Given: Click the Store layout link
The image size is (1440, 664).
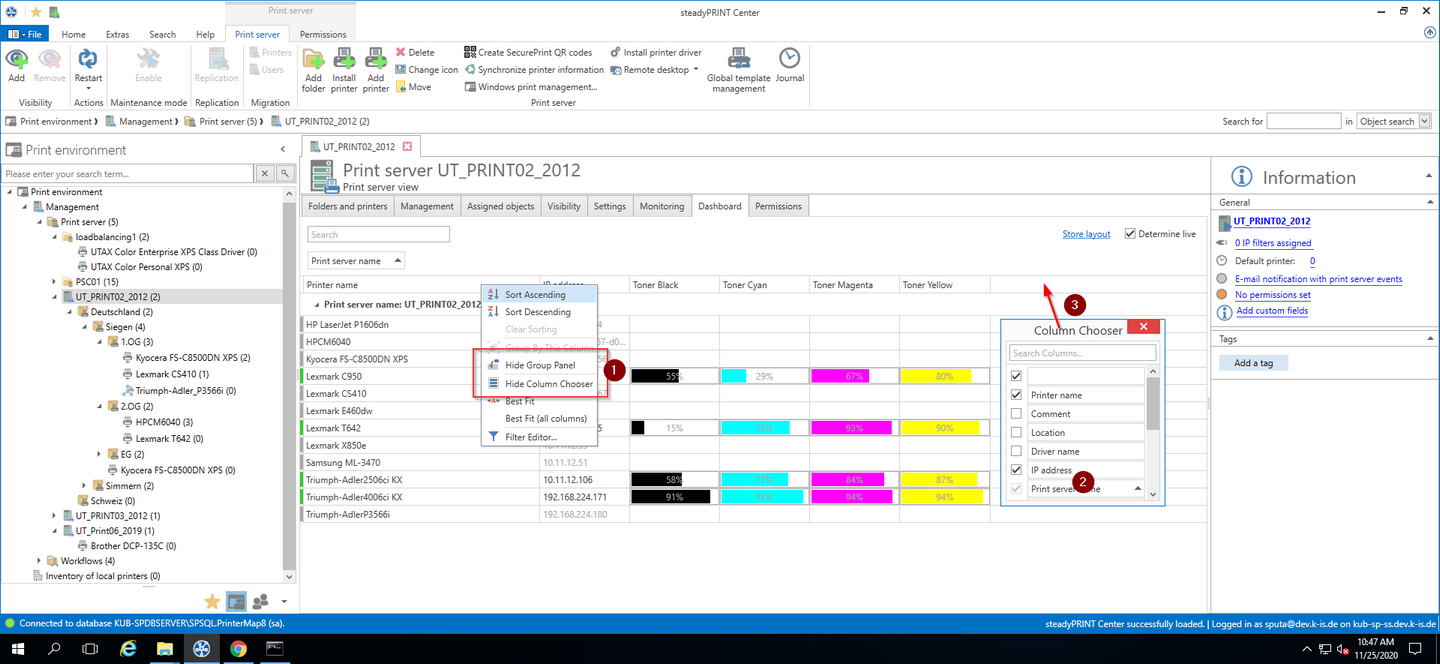Looking at the screenshot, I should pyautogui.click(x=1086, y=234).
